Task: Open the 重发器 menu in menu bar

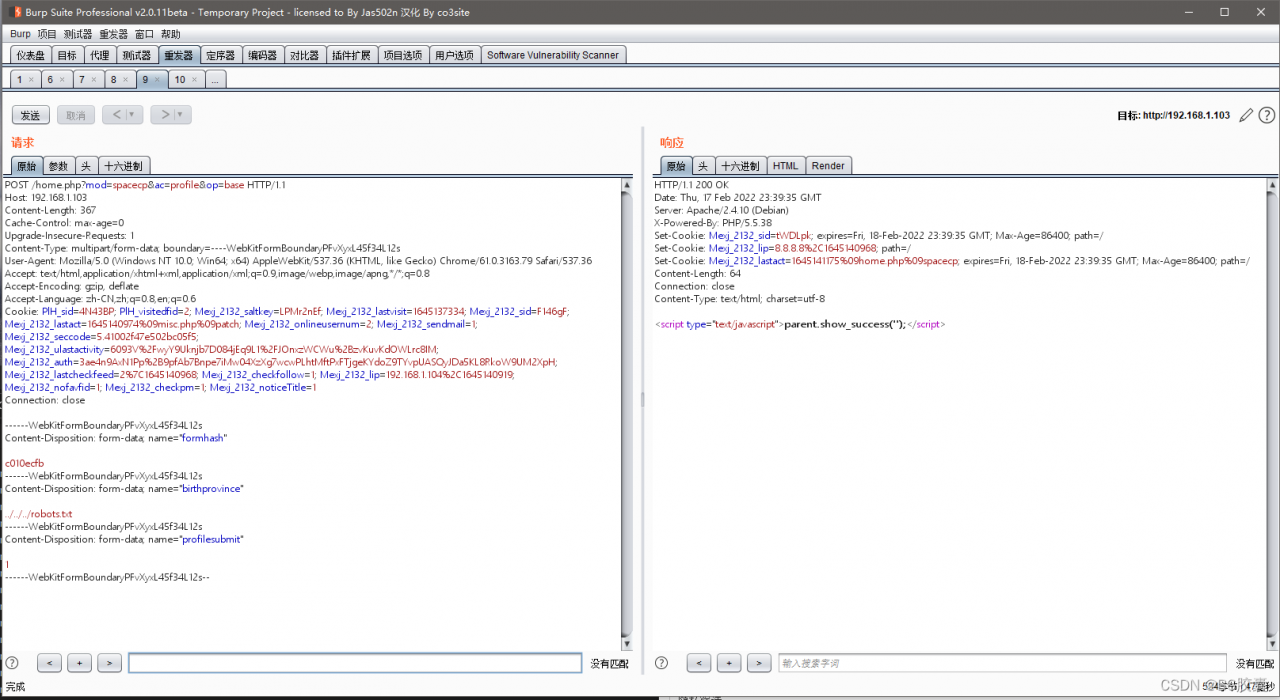Action: click(x=113, y=34)
